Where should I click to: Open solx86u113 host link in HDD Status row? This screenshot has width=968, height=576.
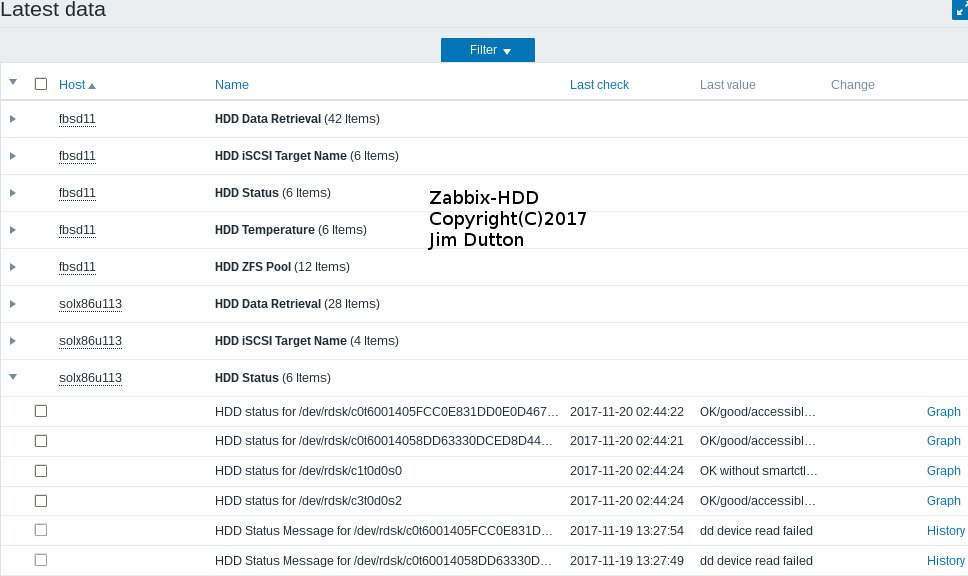[x=90, y=378]
